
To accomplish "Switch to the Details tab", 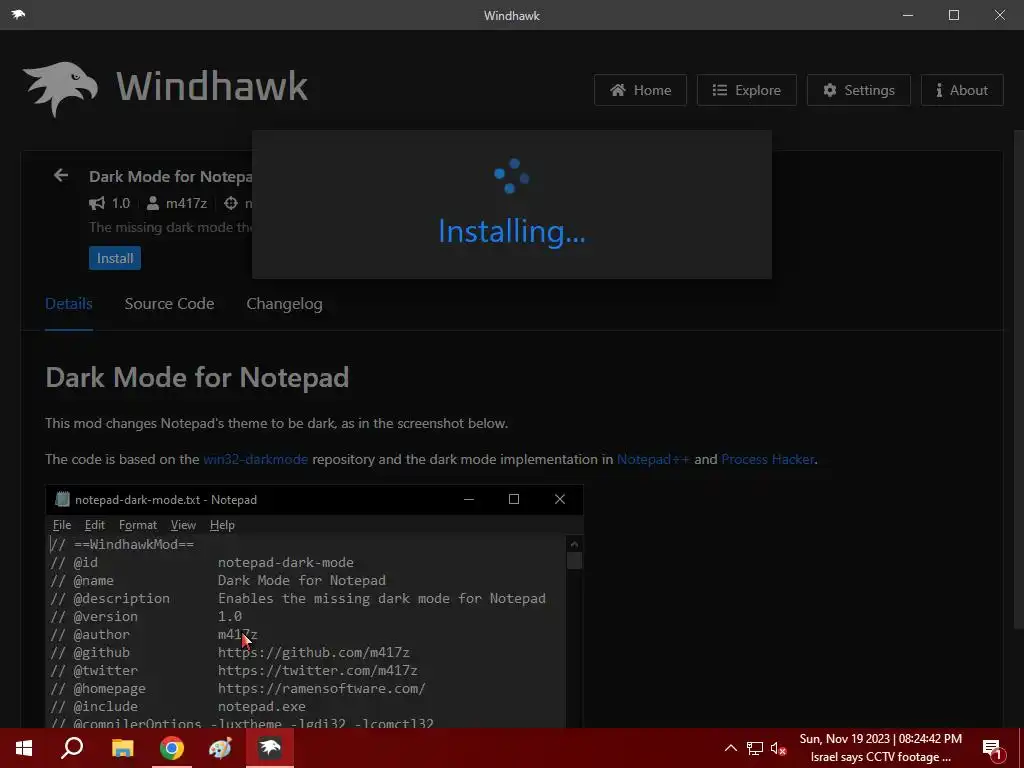I will pos(69,304).
